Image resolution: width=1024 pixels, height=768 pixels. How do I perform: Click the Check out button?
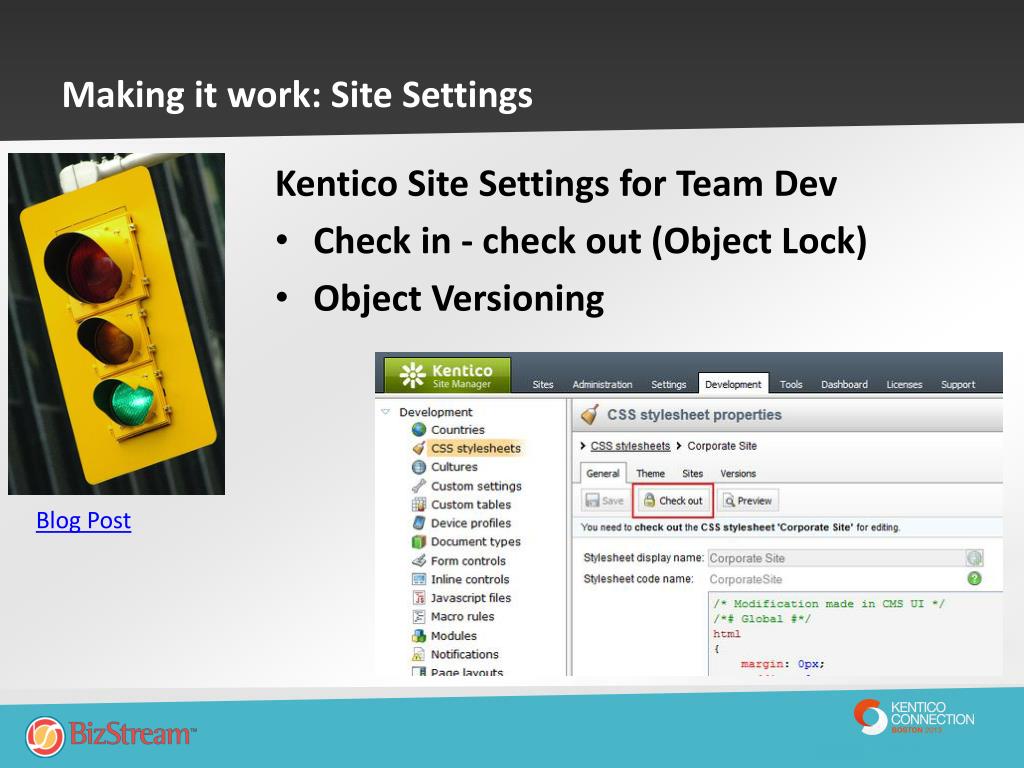tap(673, 501)
